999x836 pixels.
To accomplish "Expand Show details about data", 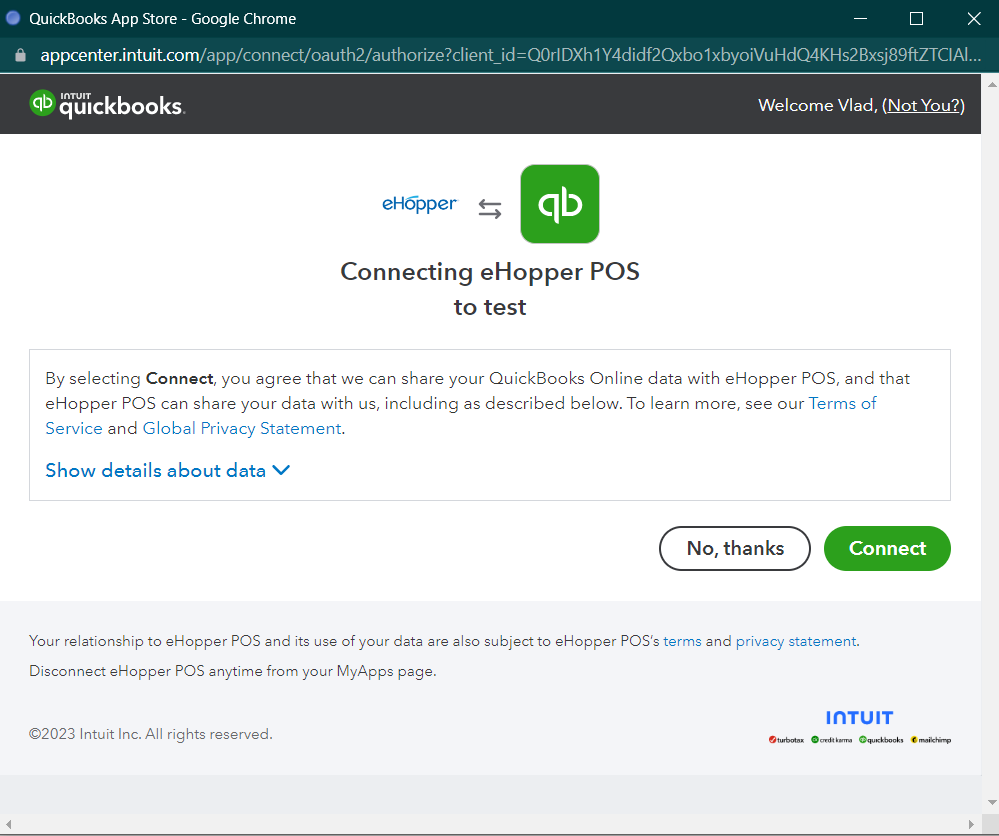I will [x=168, y=470].
